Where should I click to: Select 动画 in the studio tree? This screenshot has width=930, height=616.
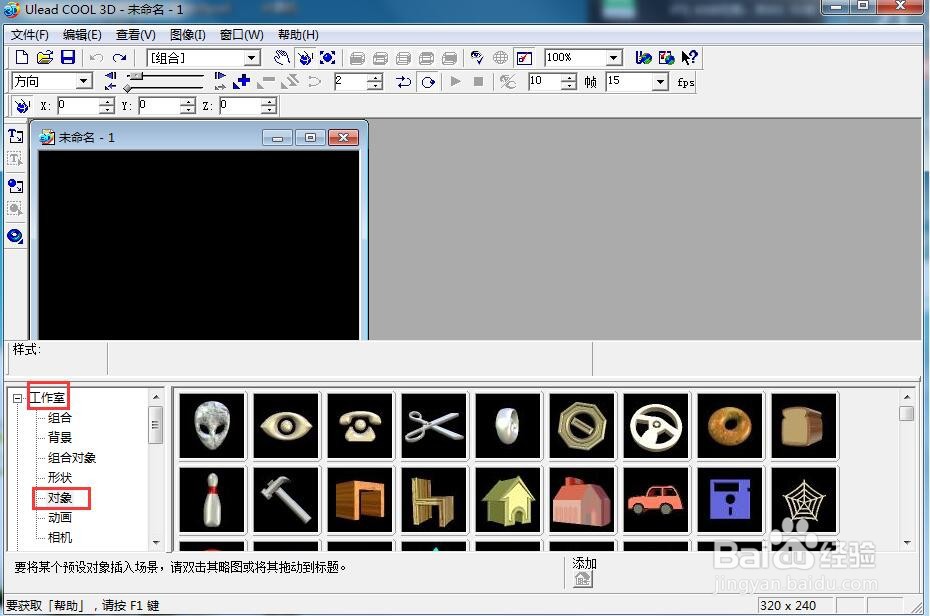[x=60, y=518]
